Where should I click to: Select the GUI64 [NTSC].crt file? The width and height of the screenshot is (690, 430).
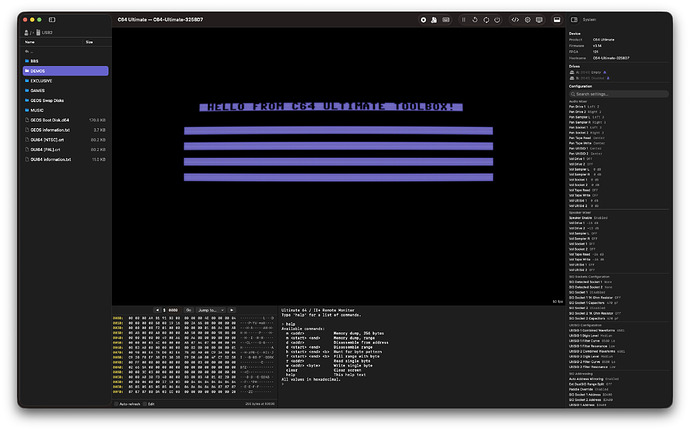coord(66,140)
